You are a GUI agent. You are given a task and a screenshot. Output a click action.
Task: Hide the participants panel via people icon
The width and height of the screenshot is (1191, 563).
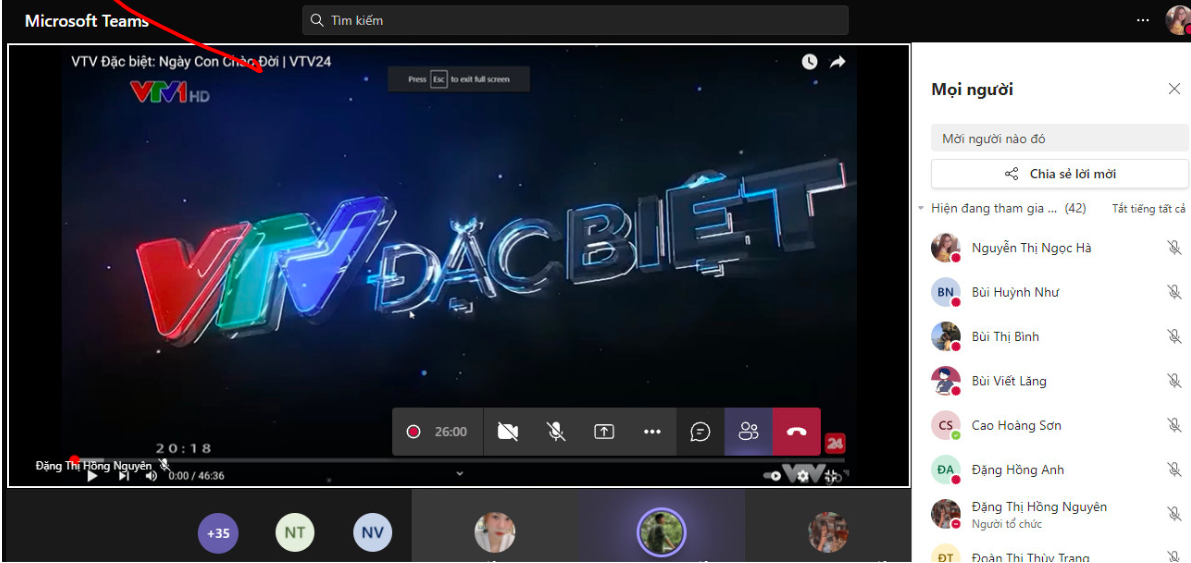(749, 432)
